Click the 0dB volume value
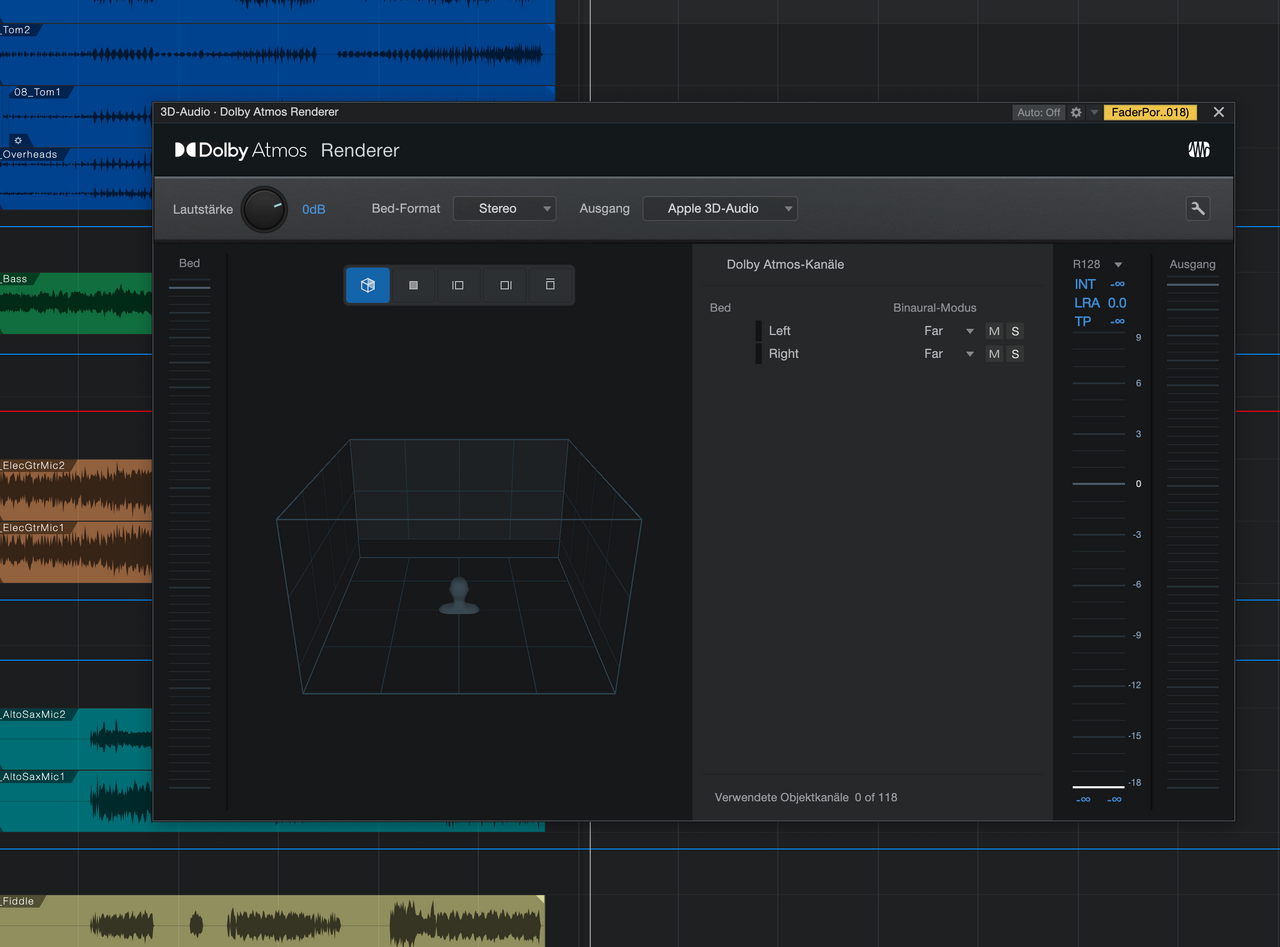The width and height of the screenshot is (1280, 947). tap(314, 209)
